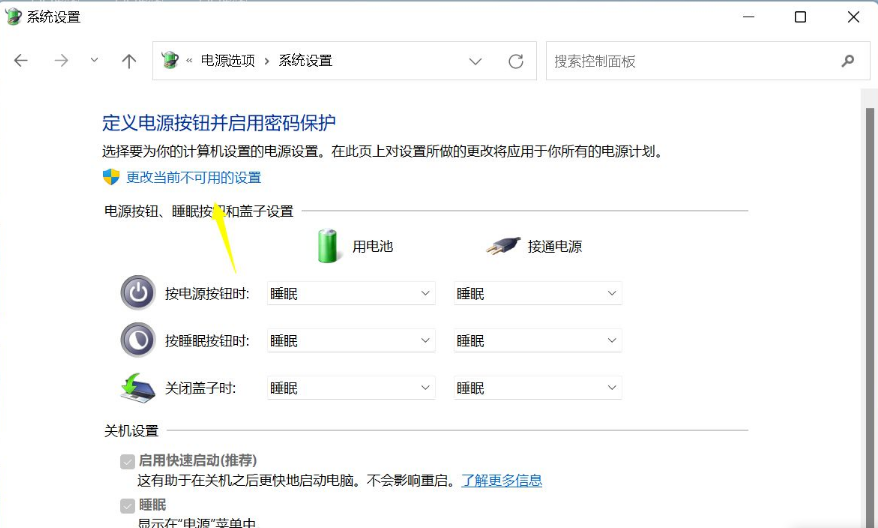878x528 pixels.
Task: Click the laptop lid close icon
Action: point(138,387)
